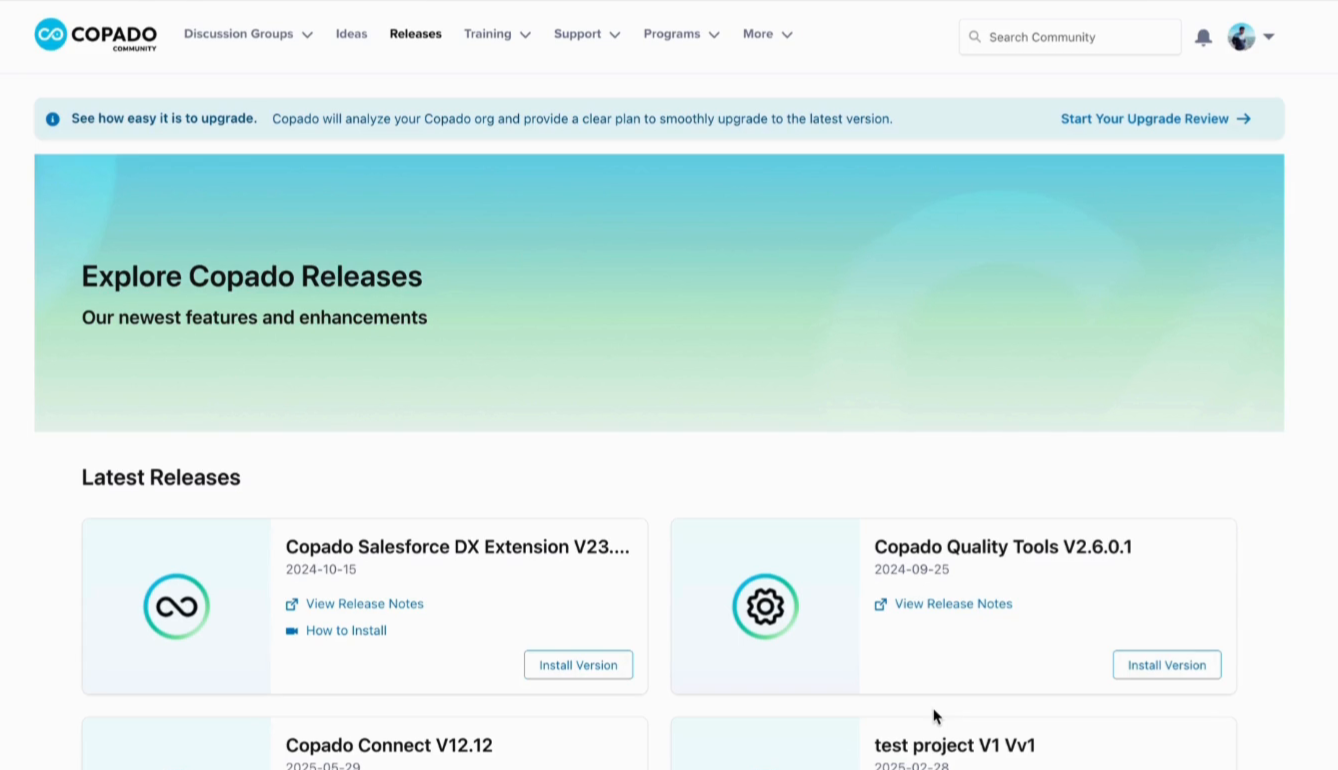Screen dimensions: 1338x770
Task: Click the search magnifier icon
Action: coord(975,37)
